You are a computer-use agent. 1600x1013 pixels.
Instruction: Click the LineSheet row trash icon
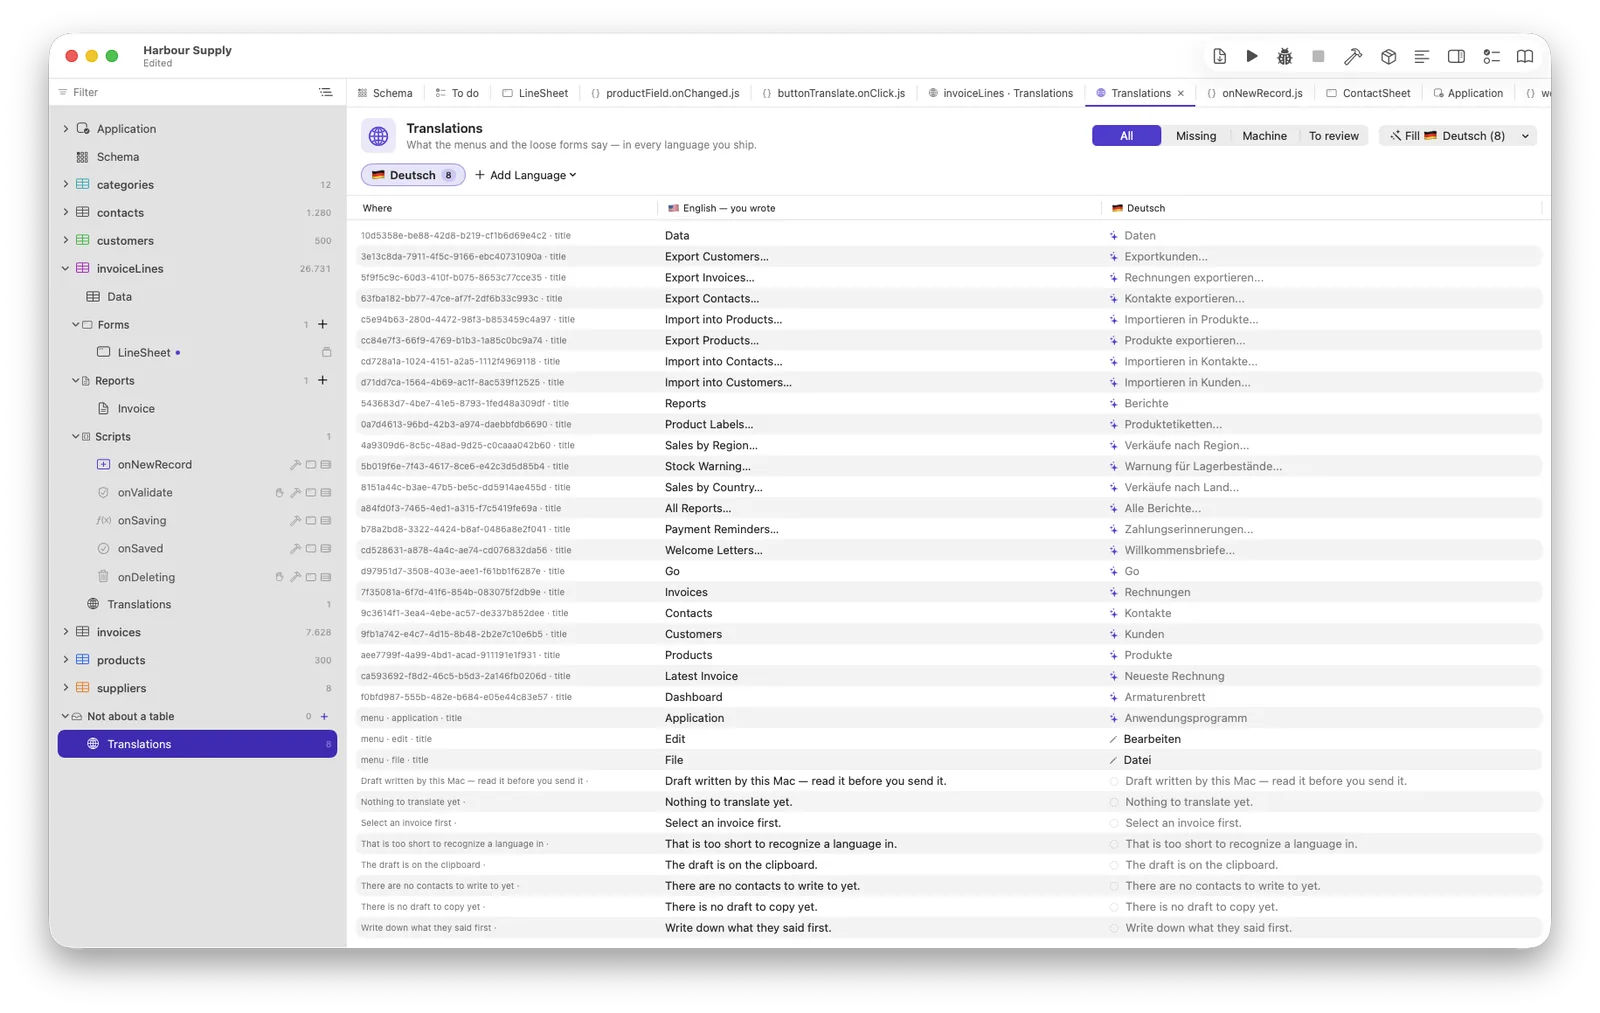coord(326,352)
